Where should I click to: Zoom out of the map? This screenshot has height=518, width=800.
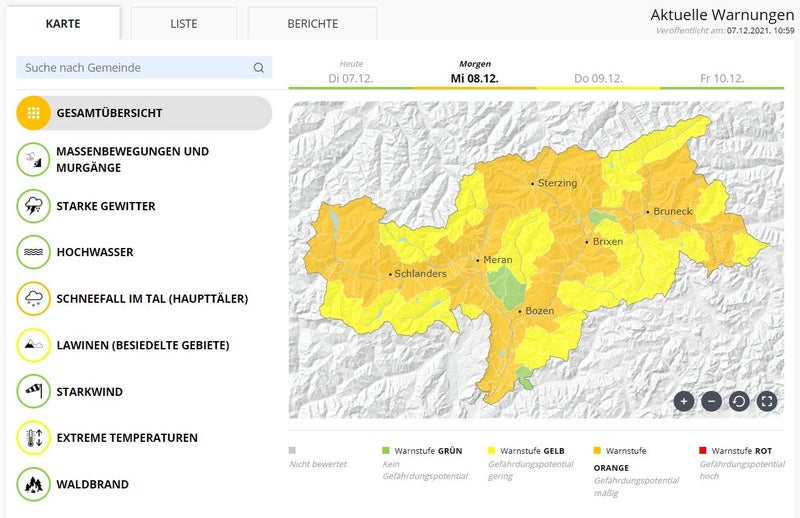point(711,401)
